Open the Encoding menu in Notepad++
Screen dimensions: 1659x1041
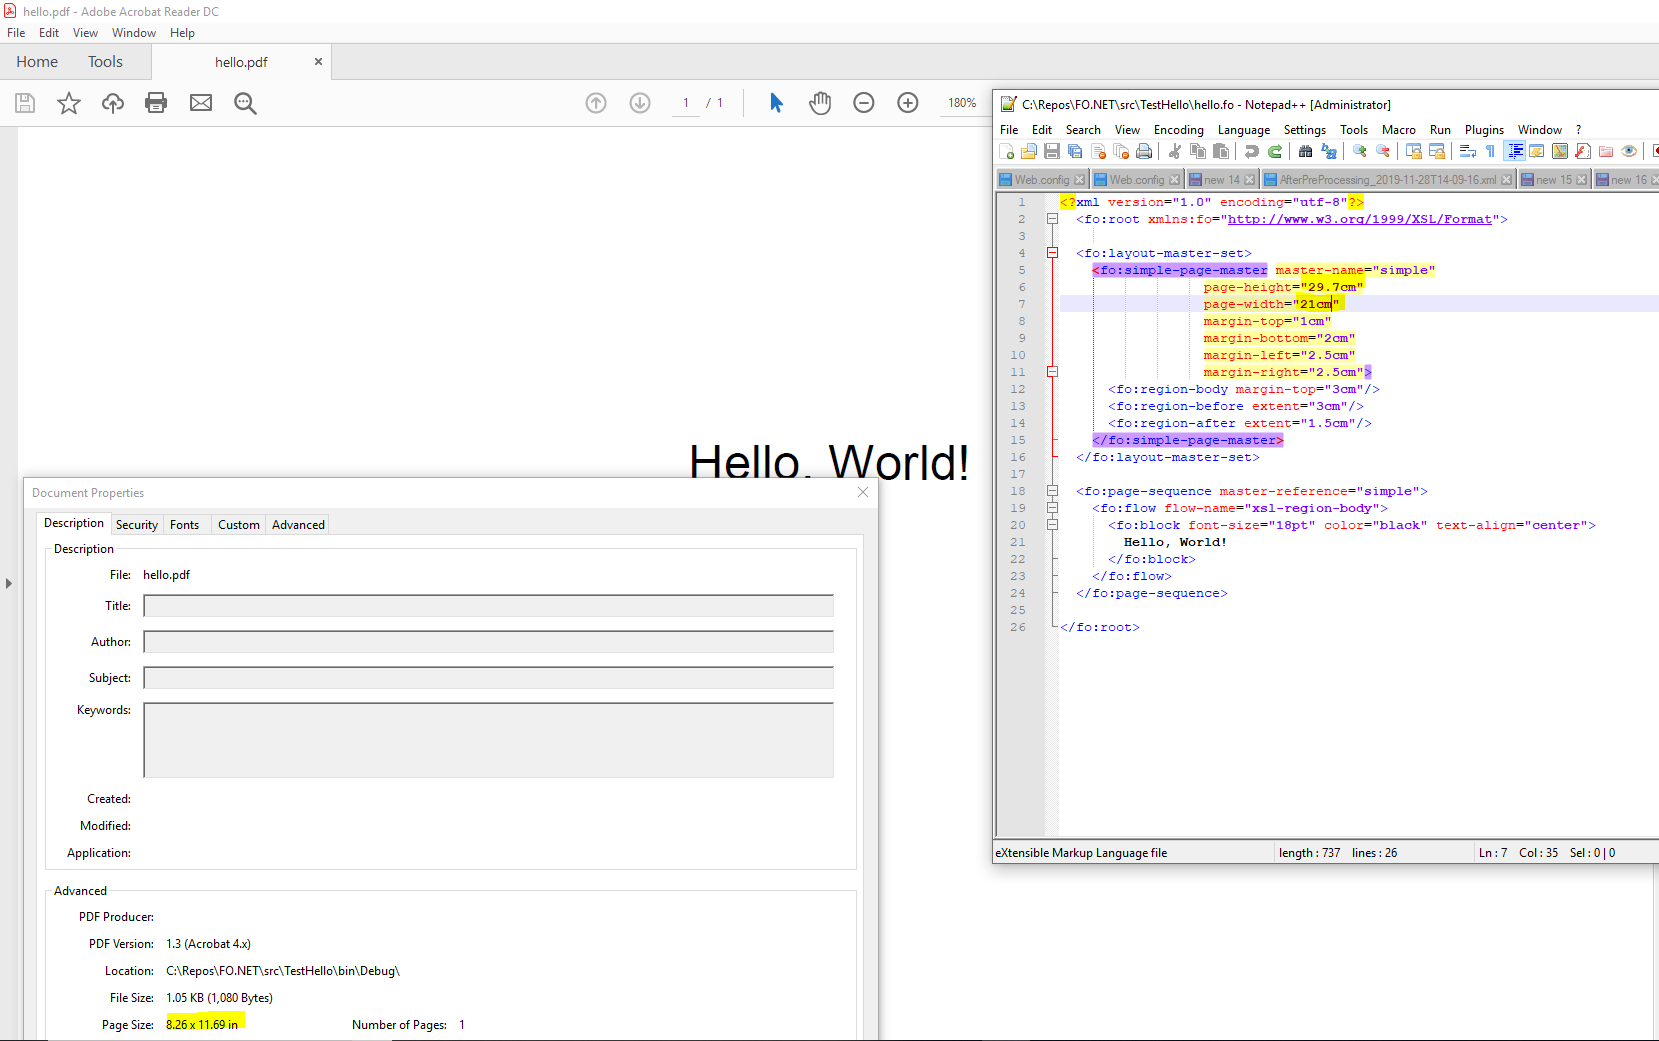pos(1178,130)
